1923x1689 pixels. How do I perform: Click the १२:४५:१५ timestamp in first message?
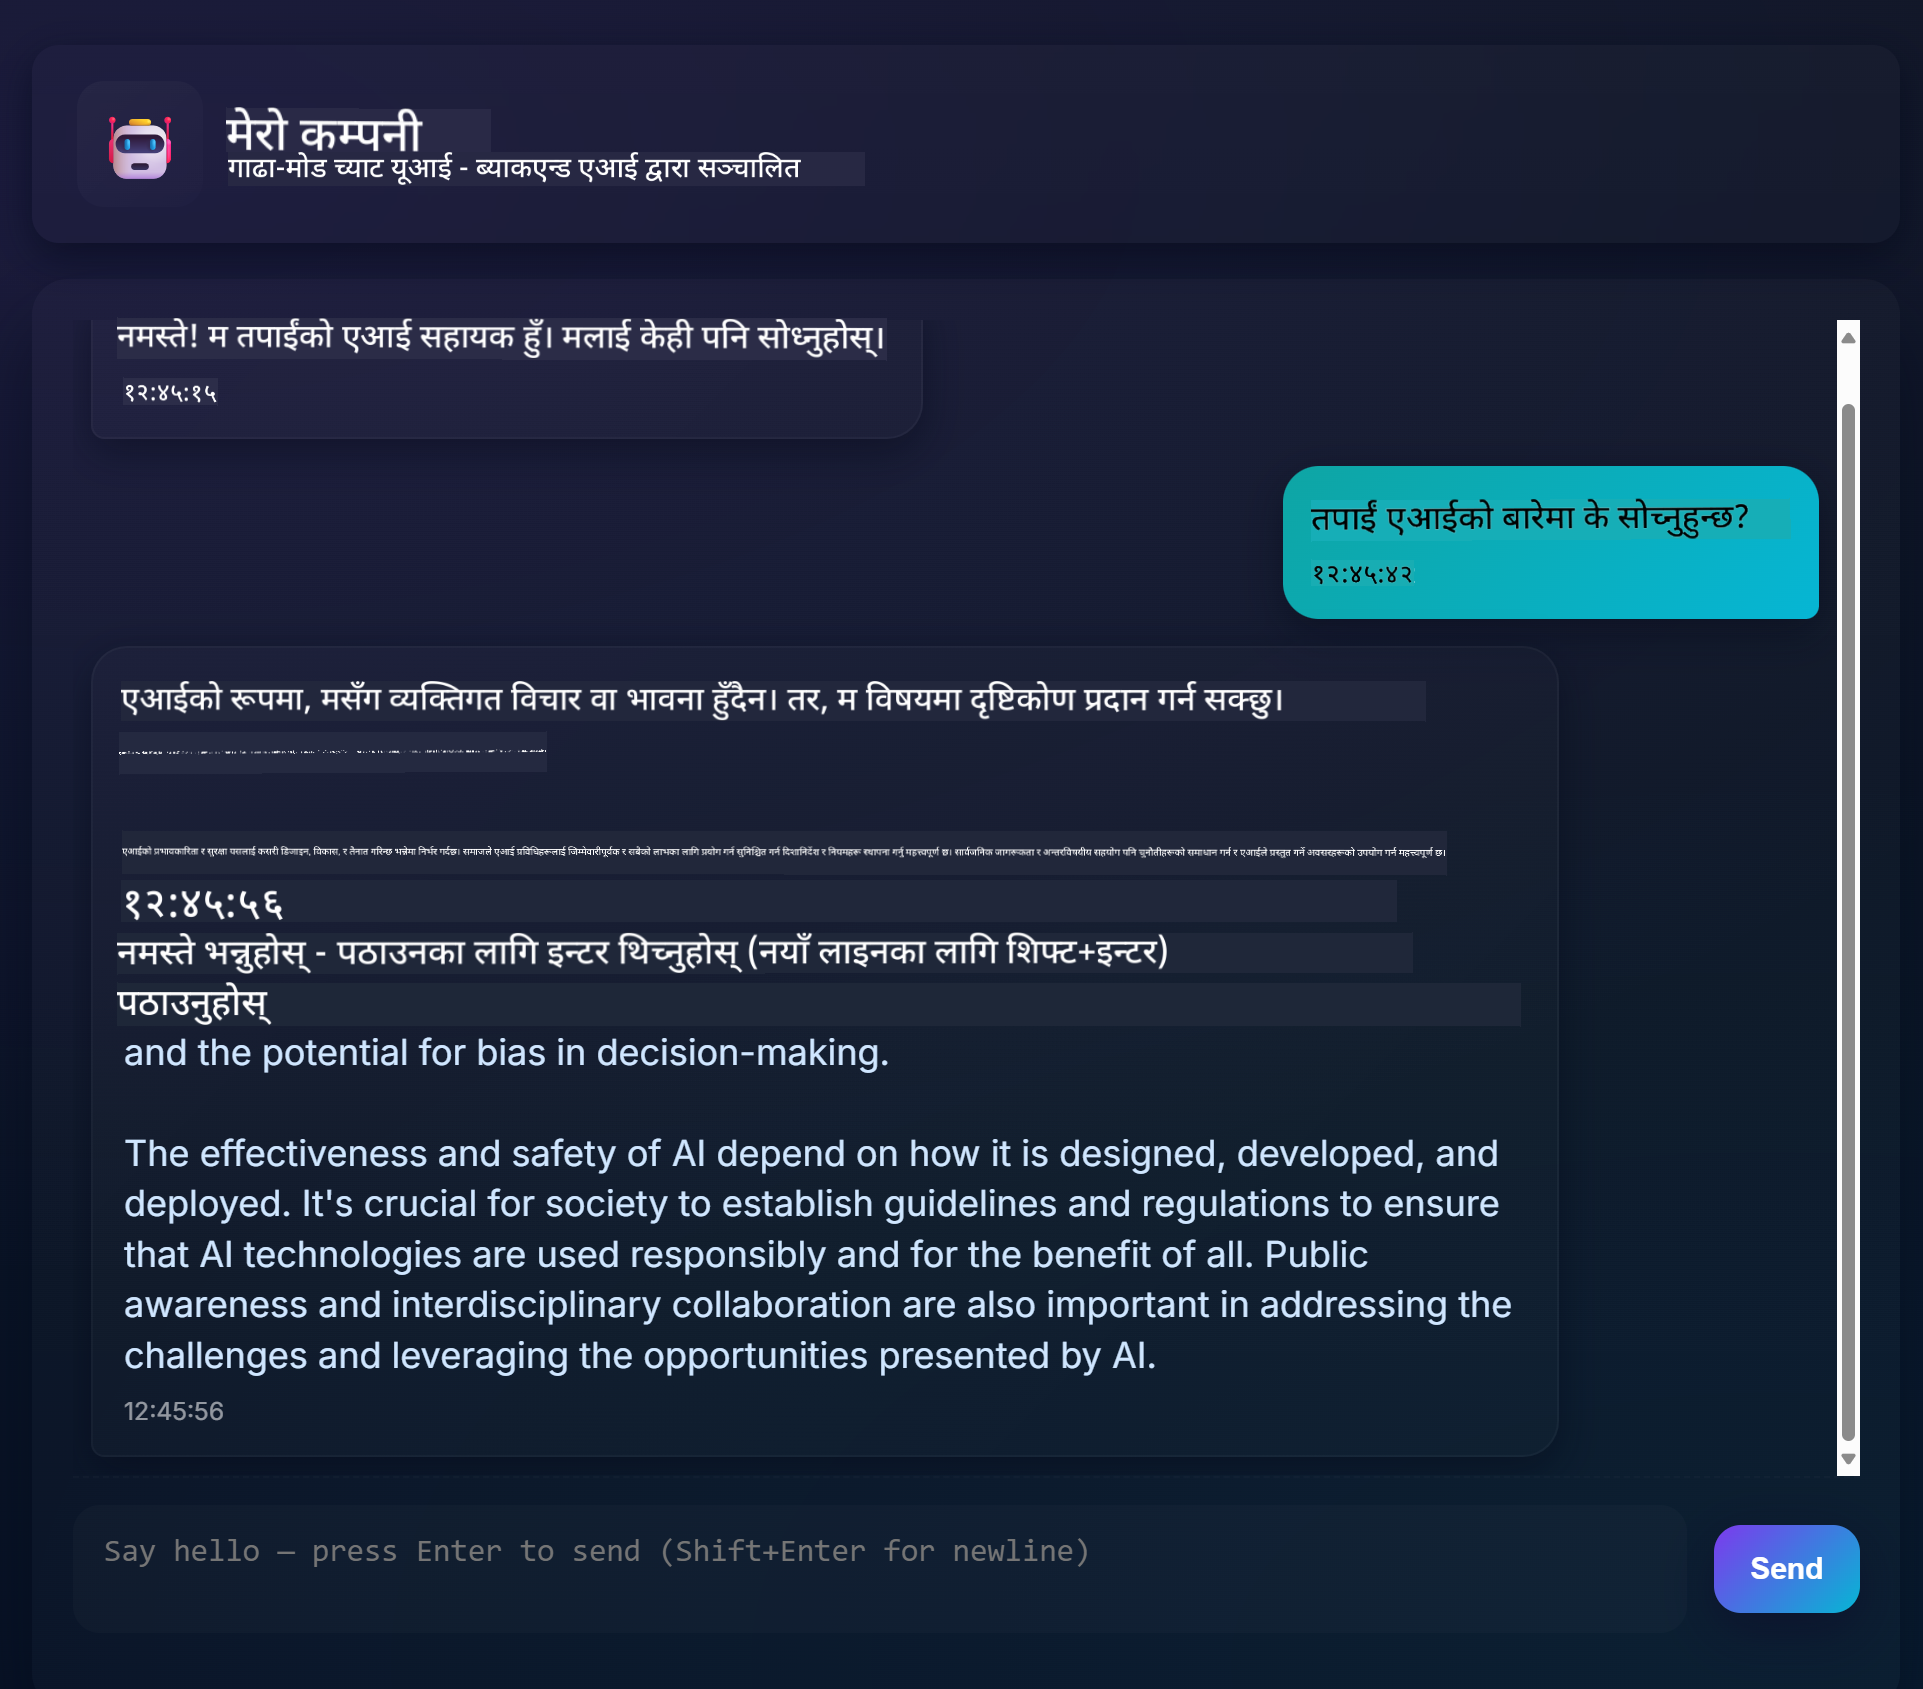[x=170, y=393]
